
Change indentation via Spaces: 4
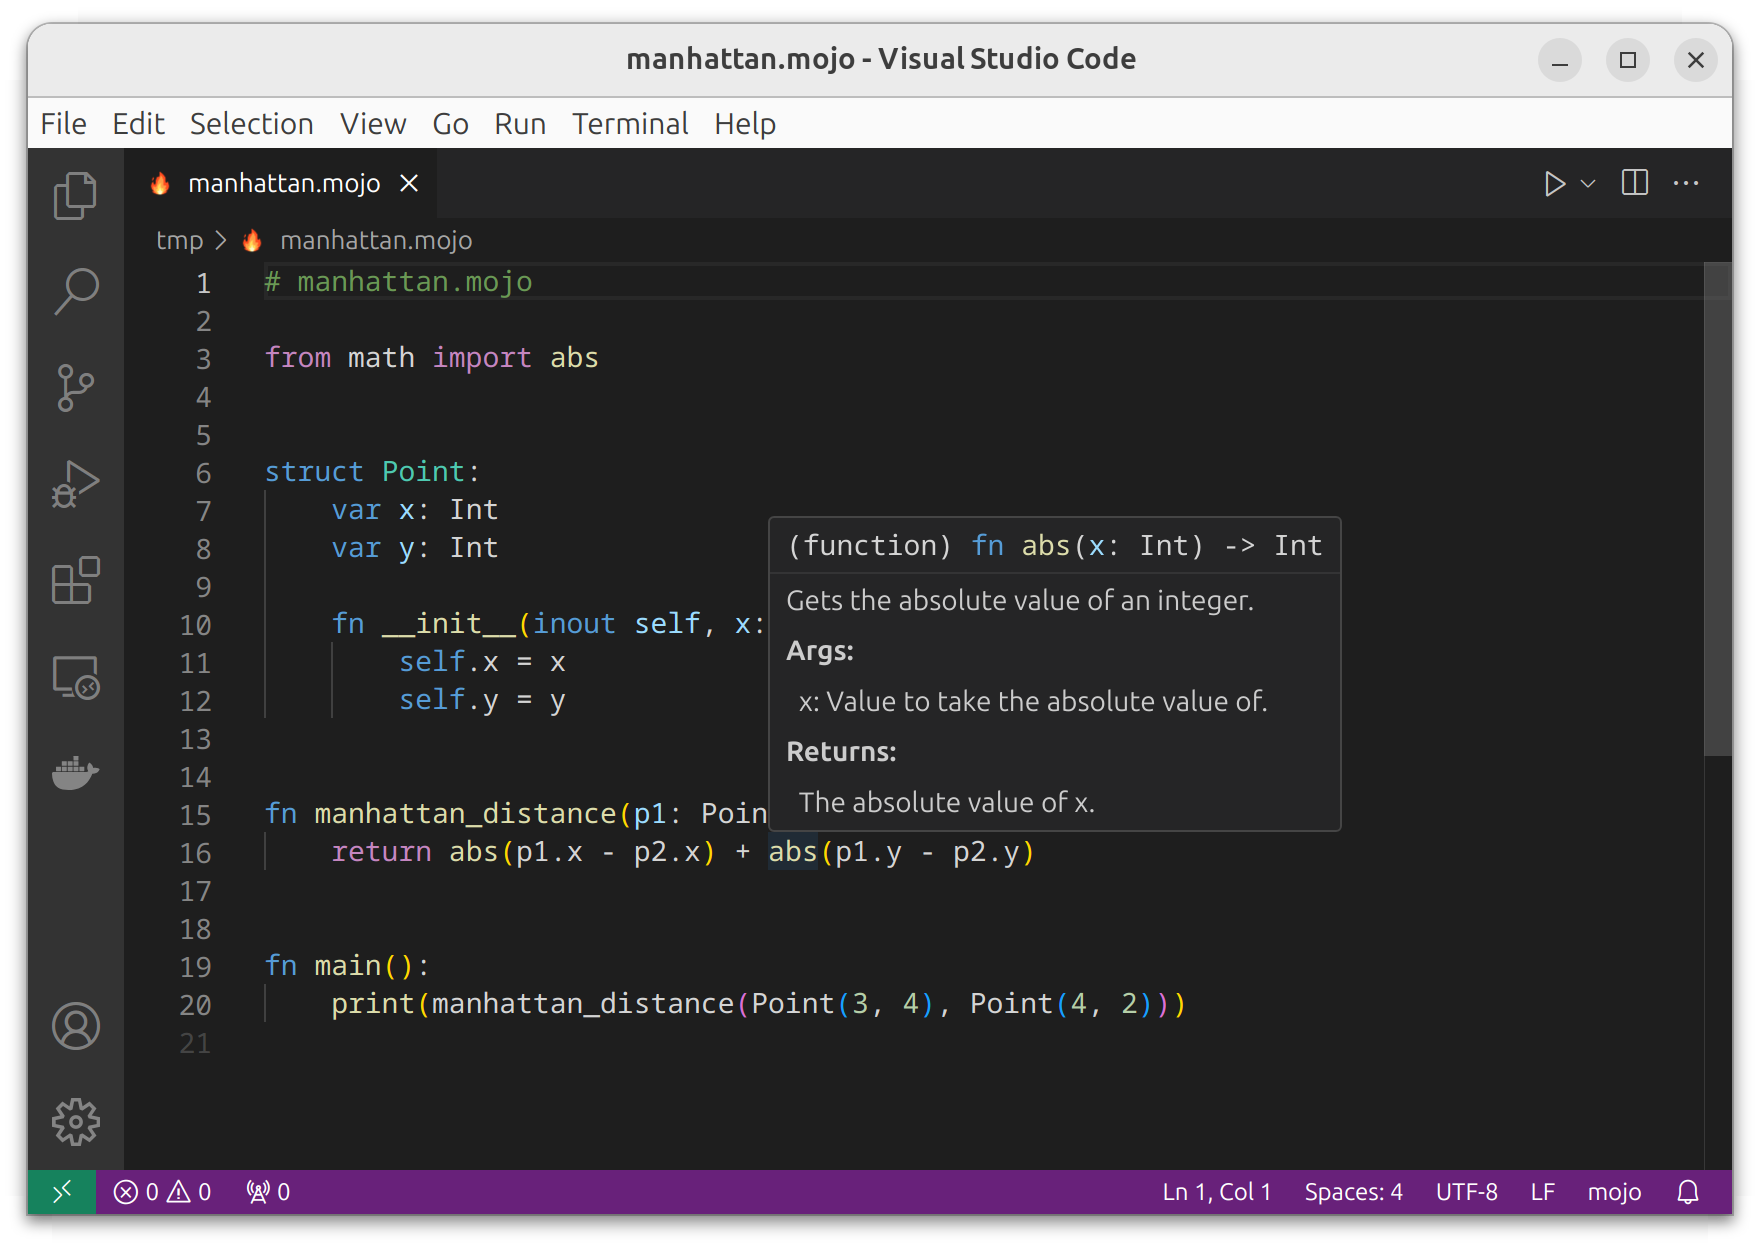coord(1353,1192)
